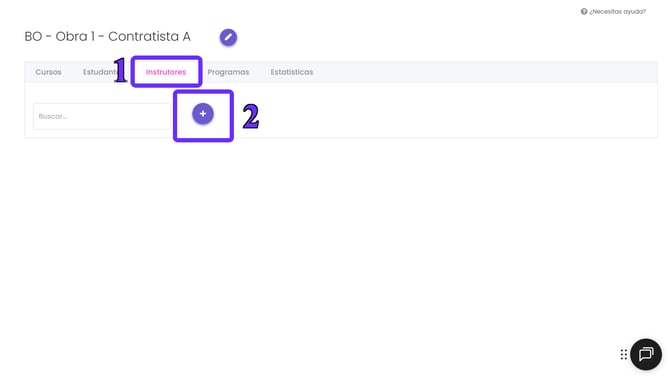Viewport: 670px width, 378px height.
Task: Click the annotation number 1 label
Action: [120, 70]
